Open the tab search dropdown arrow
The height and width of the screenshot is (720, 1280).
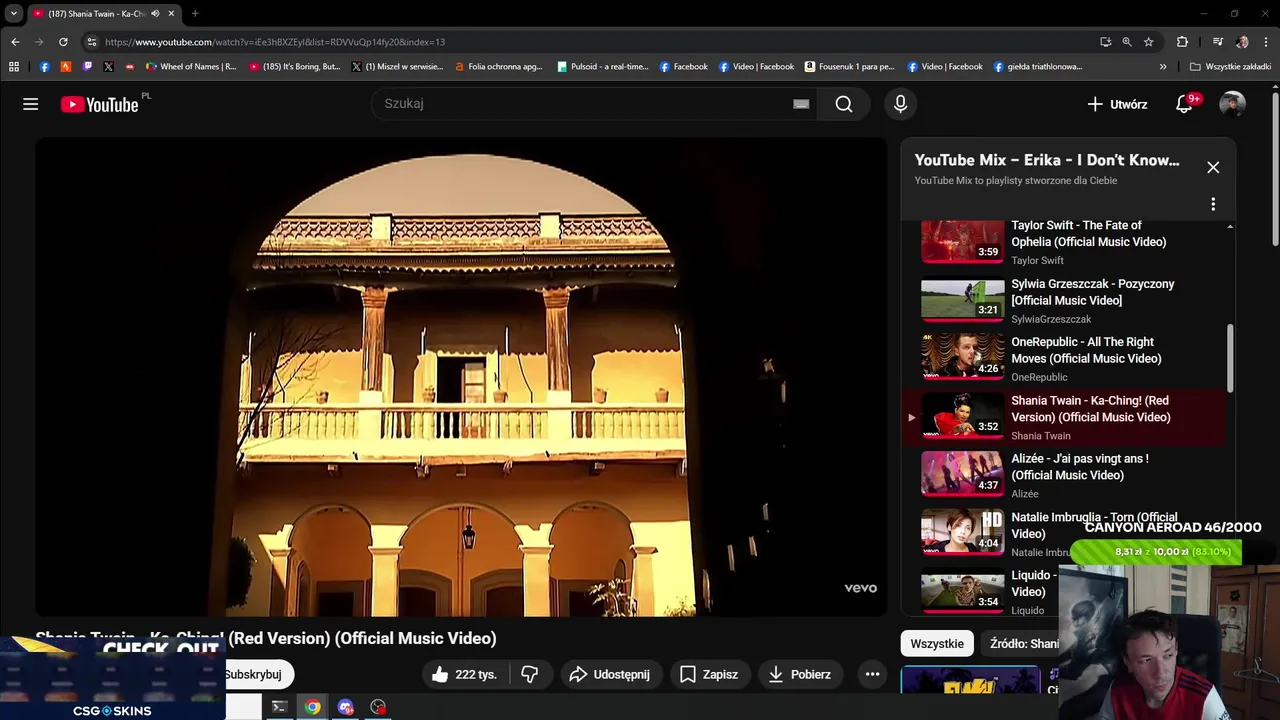14,13
